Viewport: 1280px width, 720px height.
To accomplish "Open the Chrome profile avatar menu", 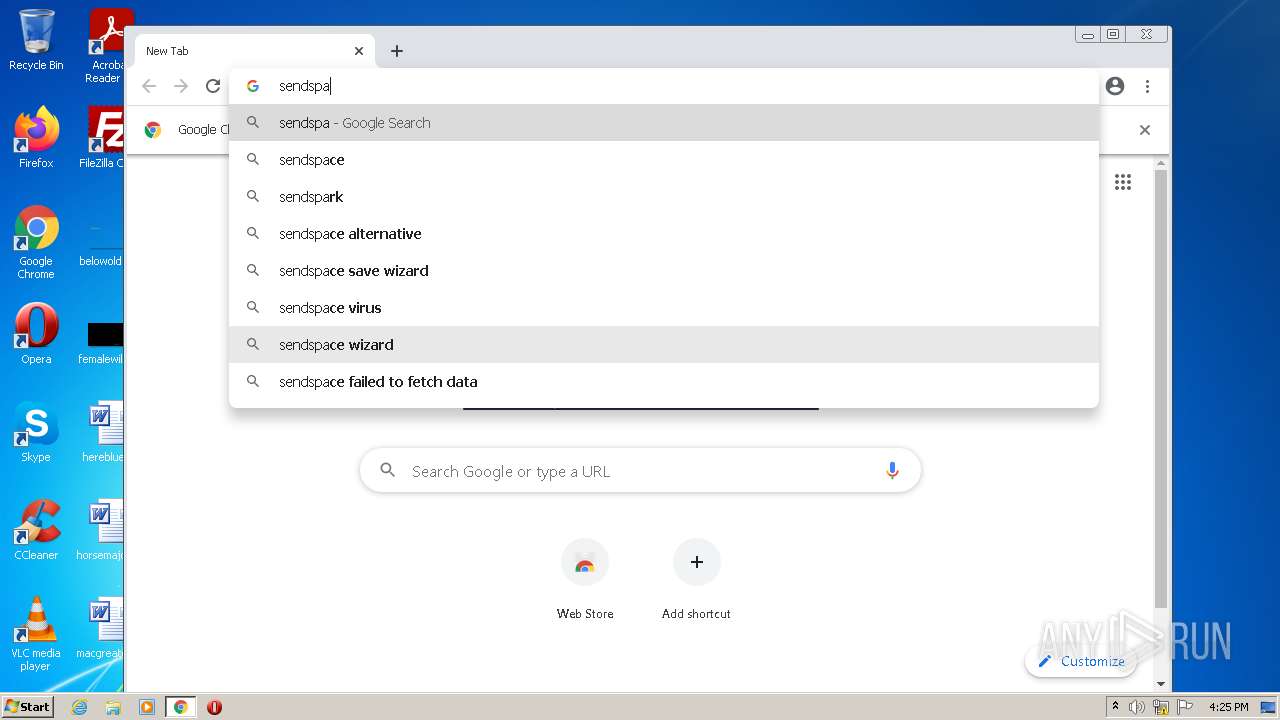I will [x=1115, y=86].
